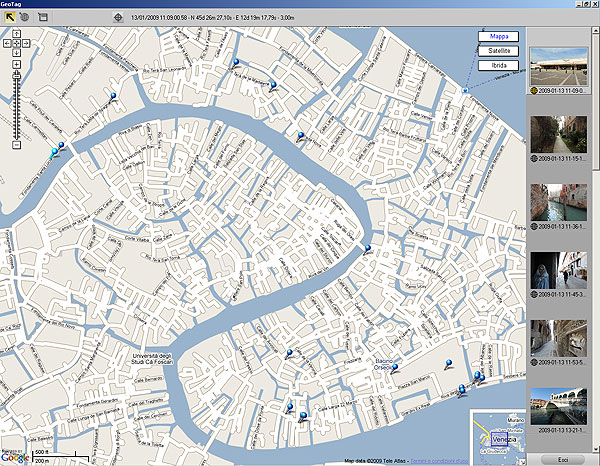Click Venezia rectangle in overview minimap
600x466 pixels.
pyautogui.click(x=499, y=439)
